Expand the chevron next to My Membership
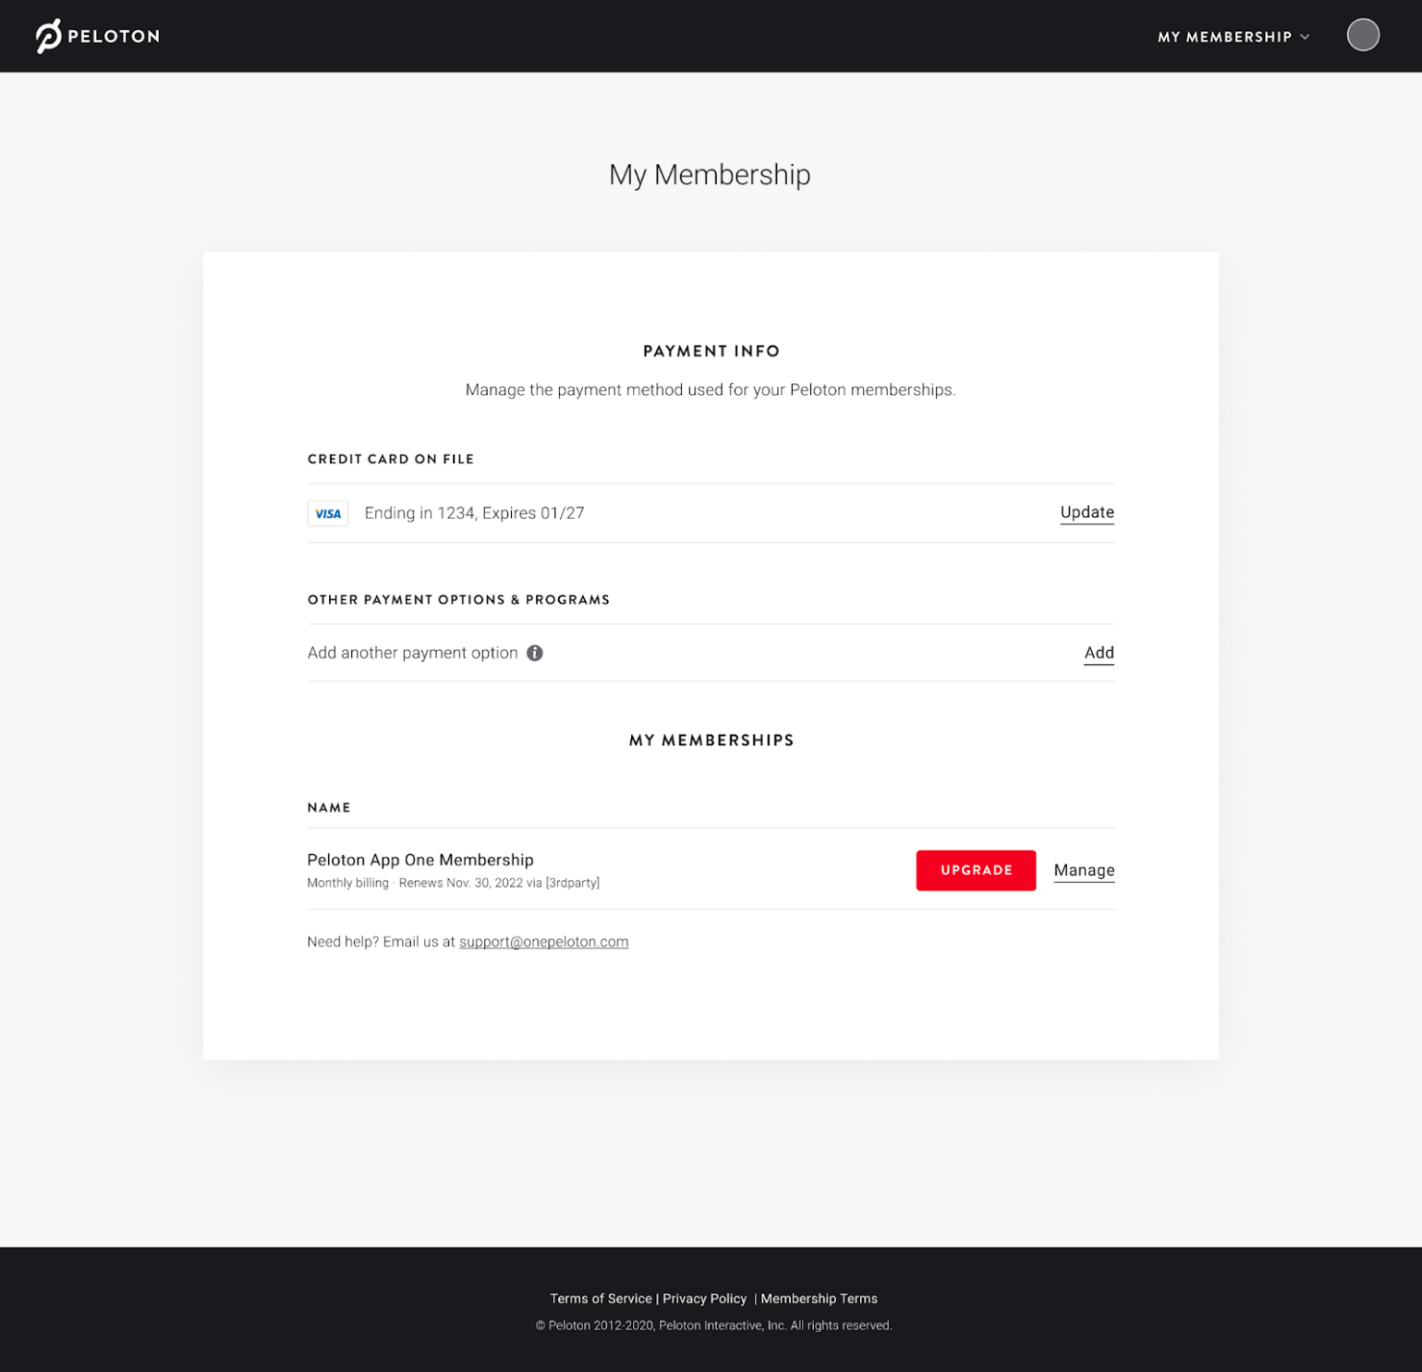The height and width of the screenshot is (1372, 1422). coord(1305,37)
